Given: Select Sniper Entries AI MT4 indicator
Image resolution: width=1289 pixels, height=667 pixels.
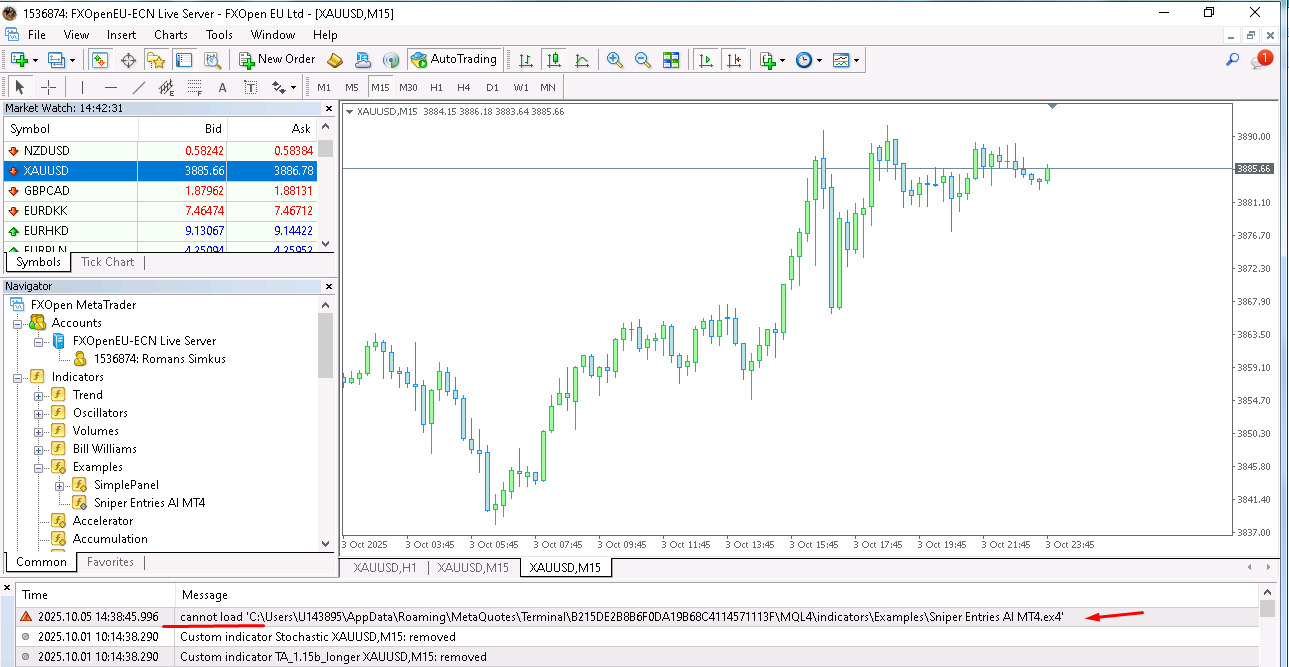Looking at the screenshot, I should [149, 503].
